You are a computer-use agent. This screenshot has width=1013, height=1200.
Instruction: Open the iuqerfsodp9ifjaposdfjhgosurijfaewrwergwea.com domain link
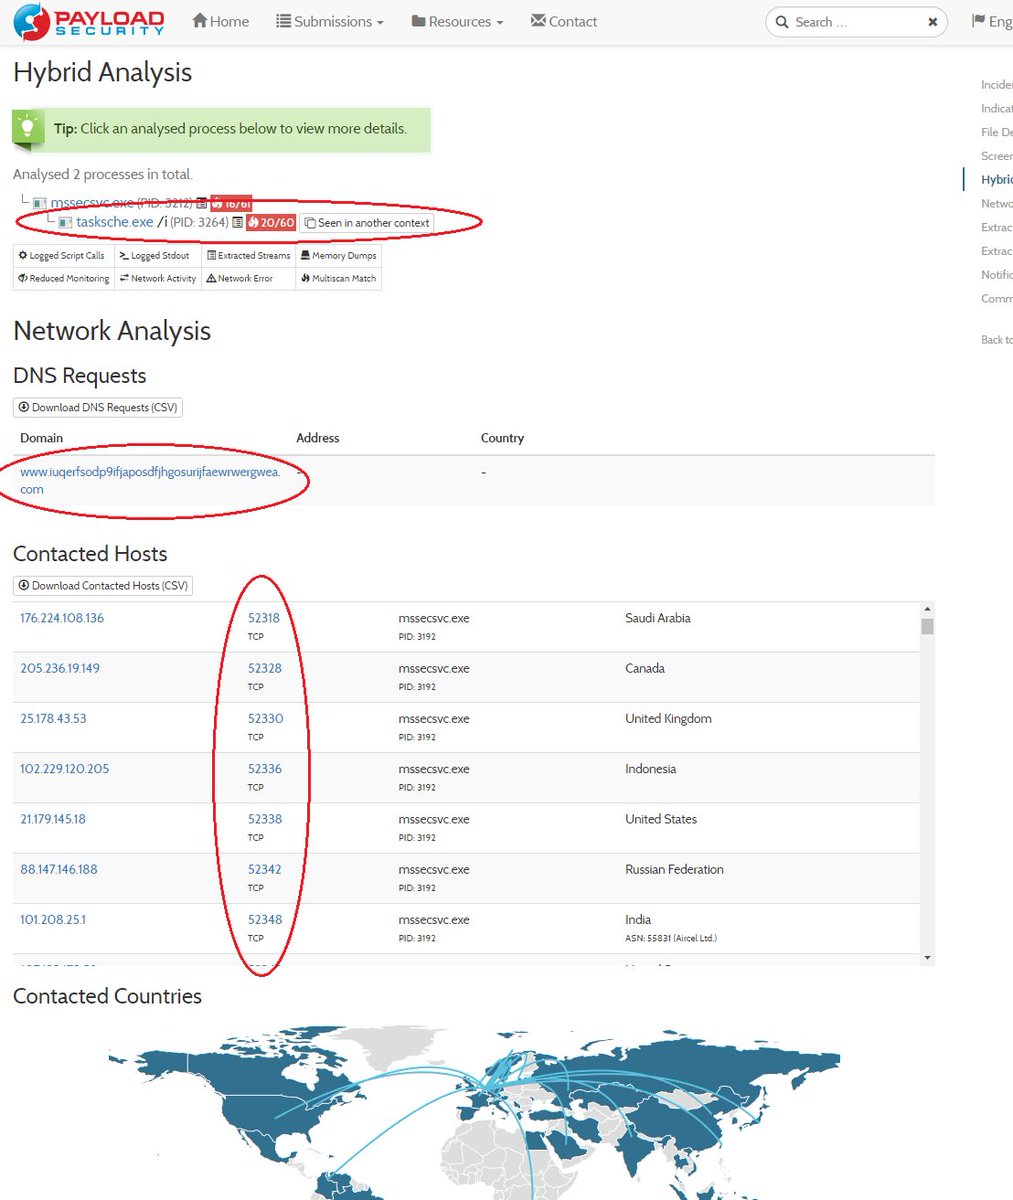150,480
